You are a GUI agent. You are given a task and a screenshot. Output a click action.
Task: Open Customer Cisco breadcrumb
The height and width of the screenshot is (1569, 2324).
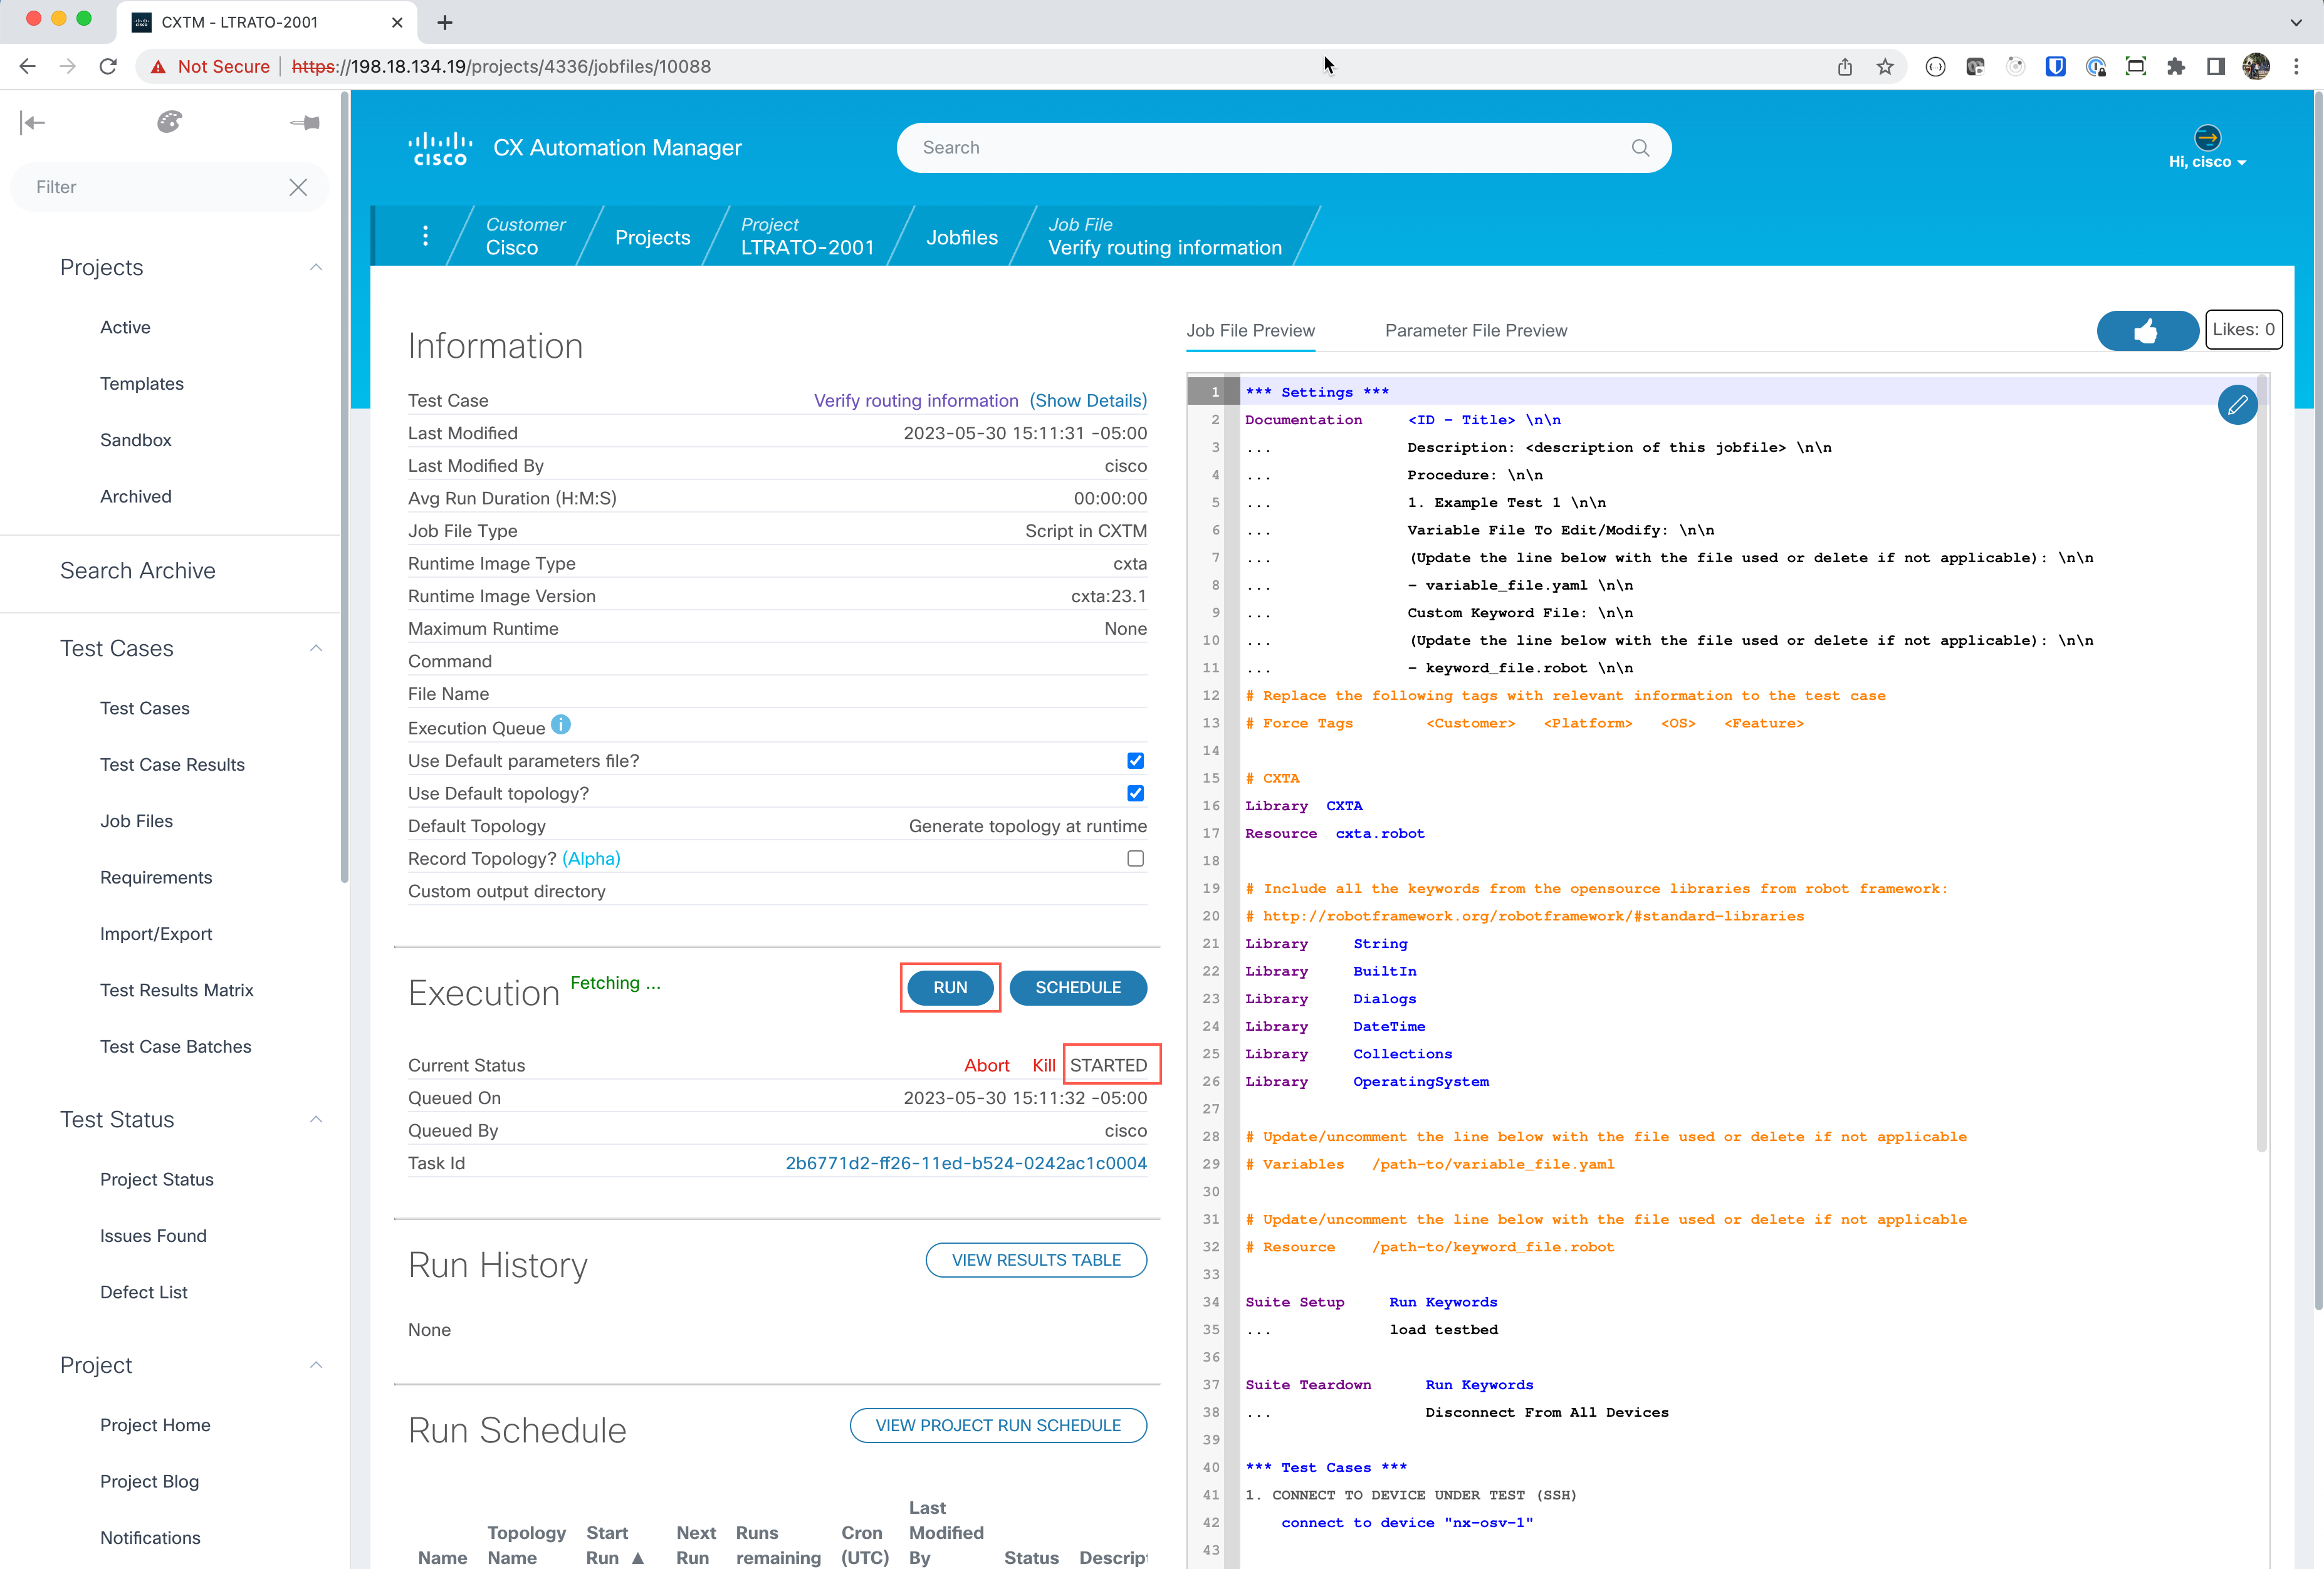pyautogui.click(x=525, y=236)
